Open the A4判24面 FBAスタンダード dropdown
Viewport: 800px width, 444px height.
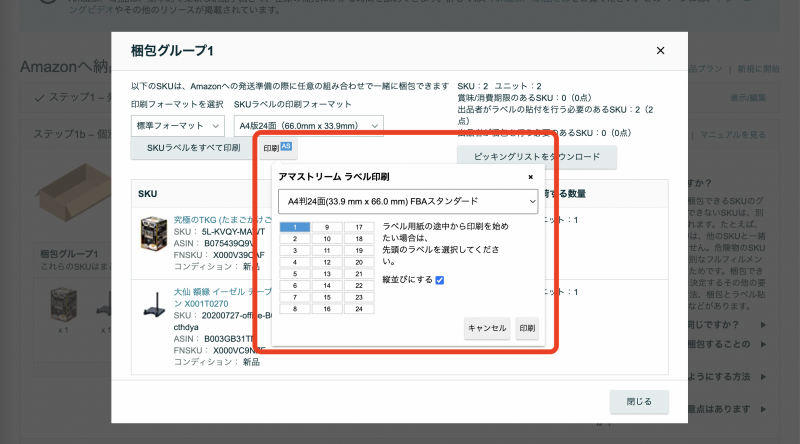tap(408, 202)
